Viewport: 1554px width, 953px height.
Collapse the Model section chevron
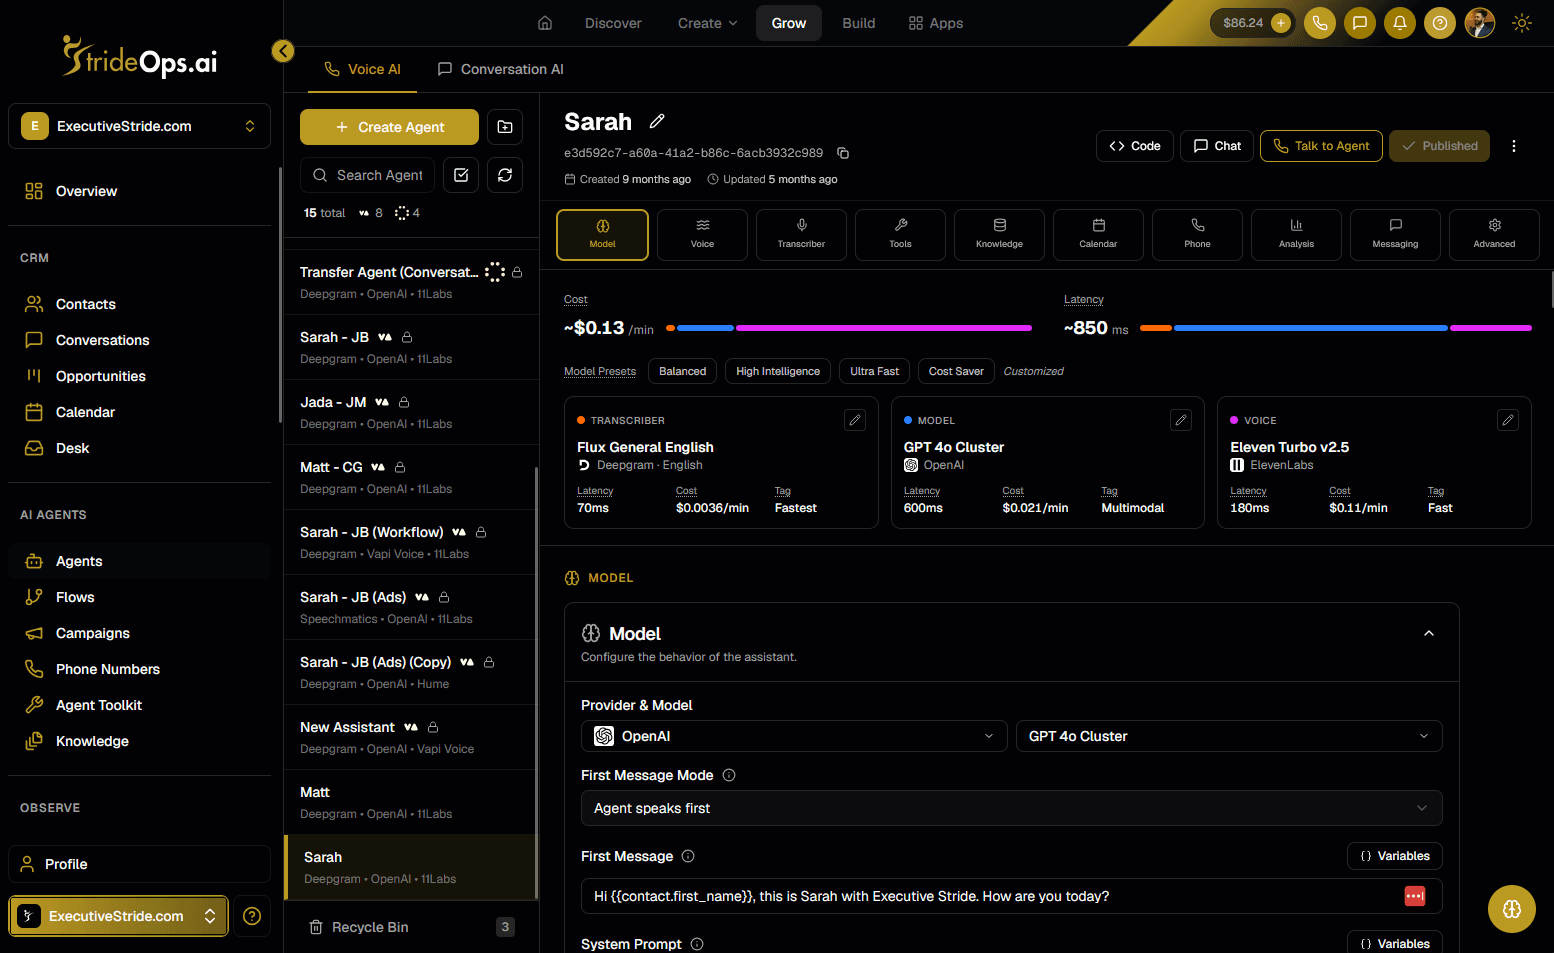(1429, 633)
